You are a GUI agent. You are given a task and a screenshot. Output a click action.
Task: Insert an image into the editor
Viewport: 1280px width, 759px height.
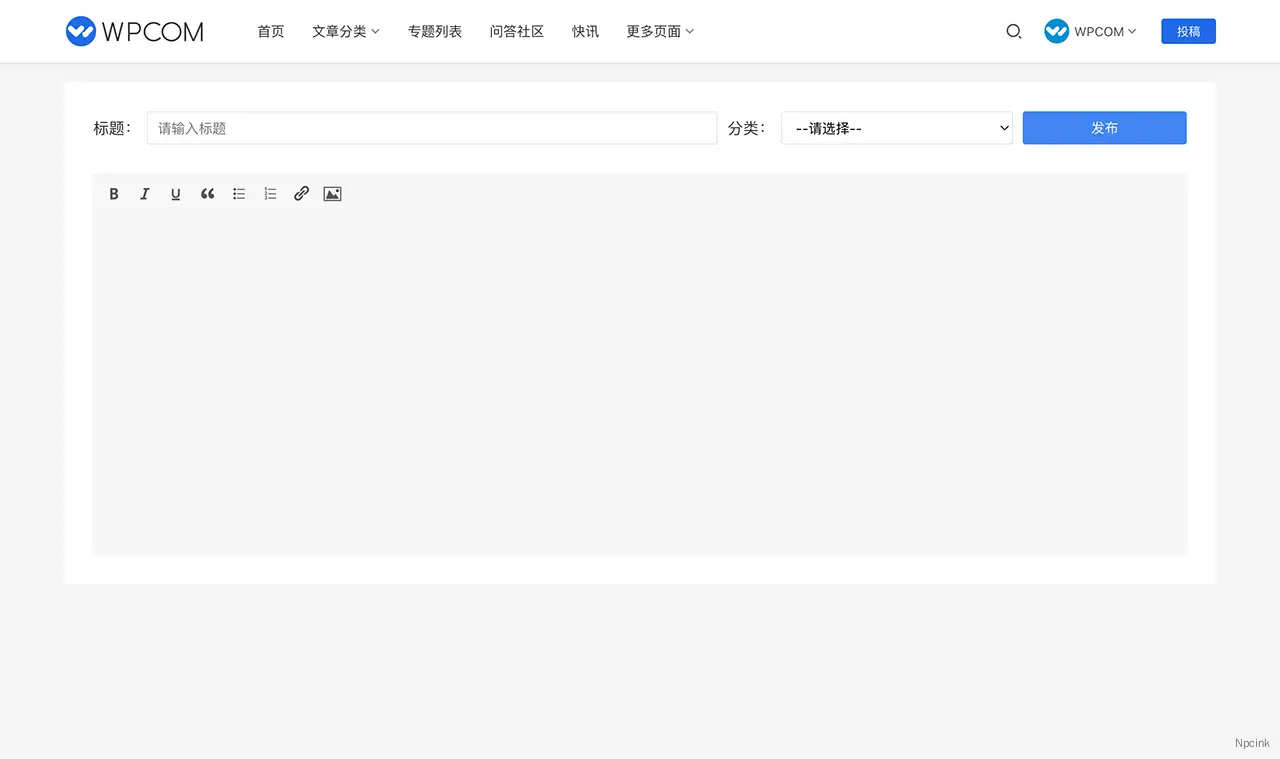pos(332,193)
